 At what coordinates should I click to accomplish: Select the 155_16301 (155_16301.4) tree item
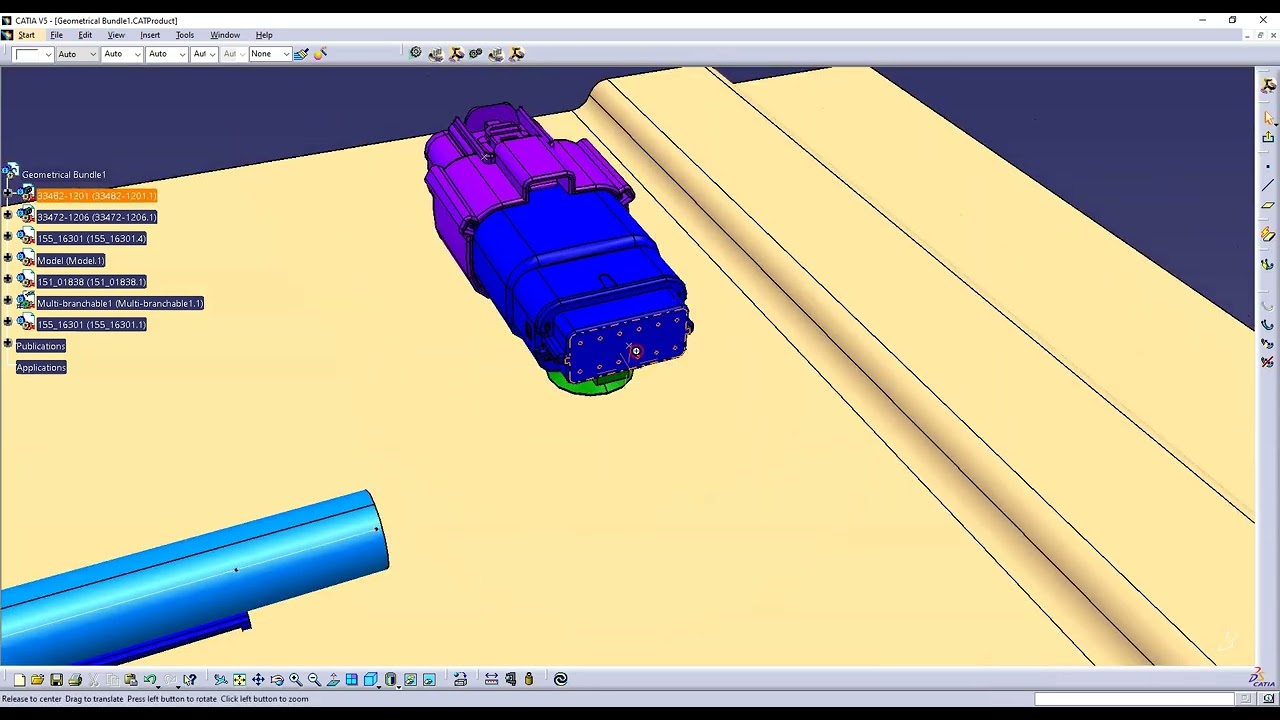91,239
